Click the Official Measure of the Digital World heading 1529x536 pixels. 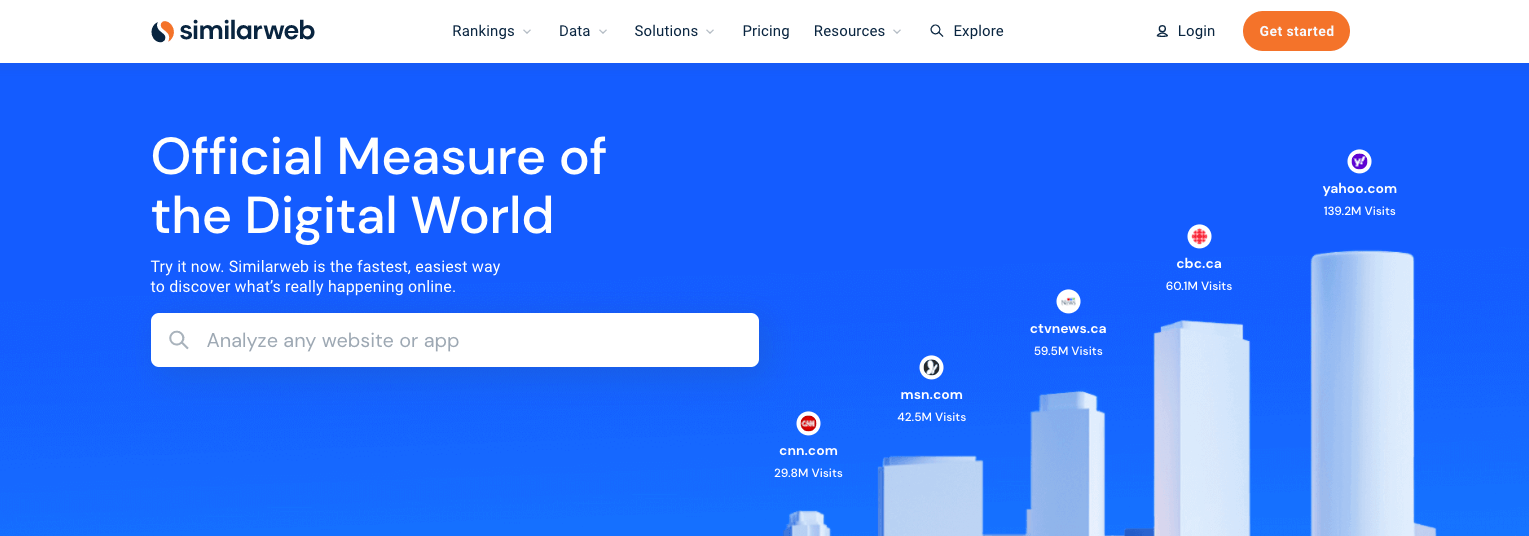(379, 186)
